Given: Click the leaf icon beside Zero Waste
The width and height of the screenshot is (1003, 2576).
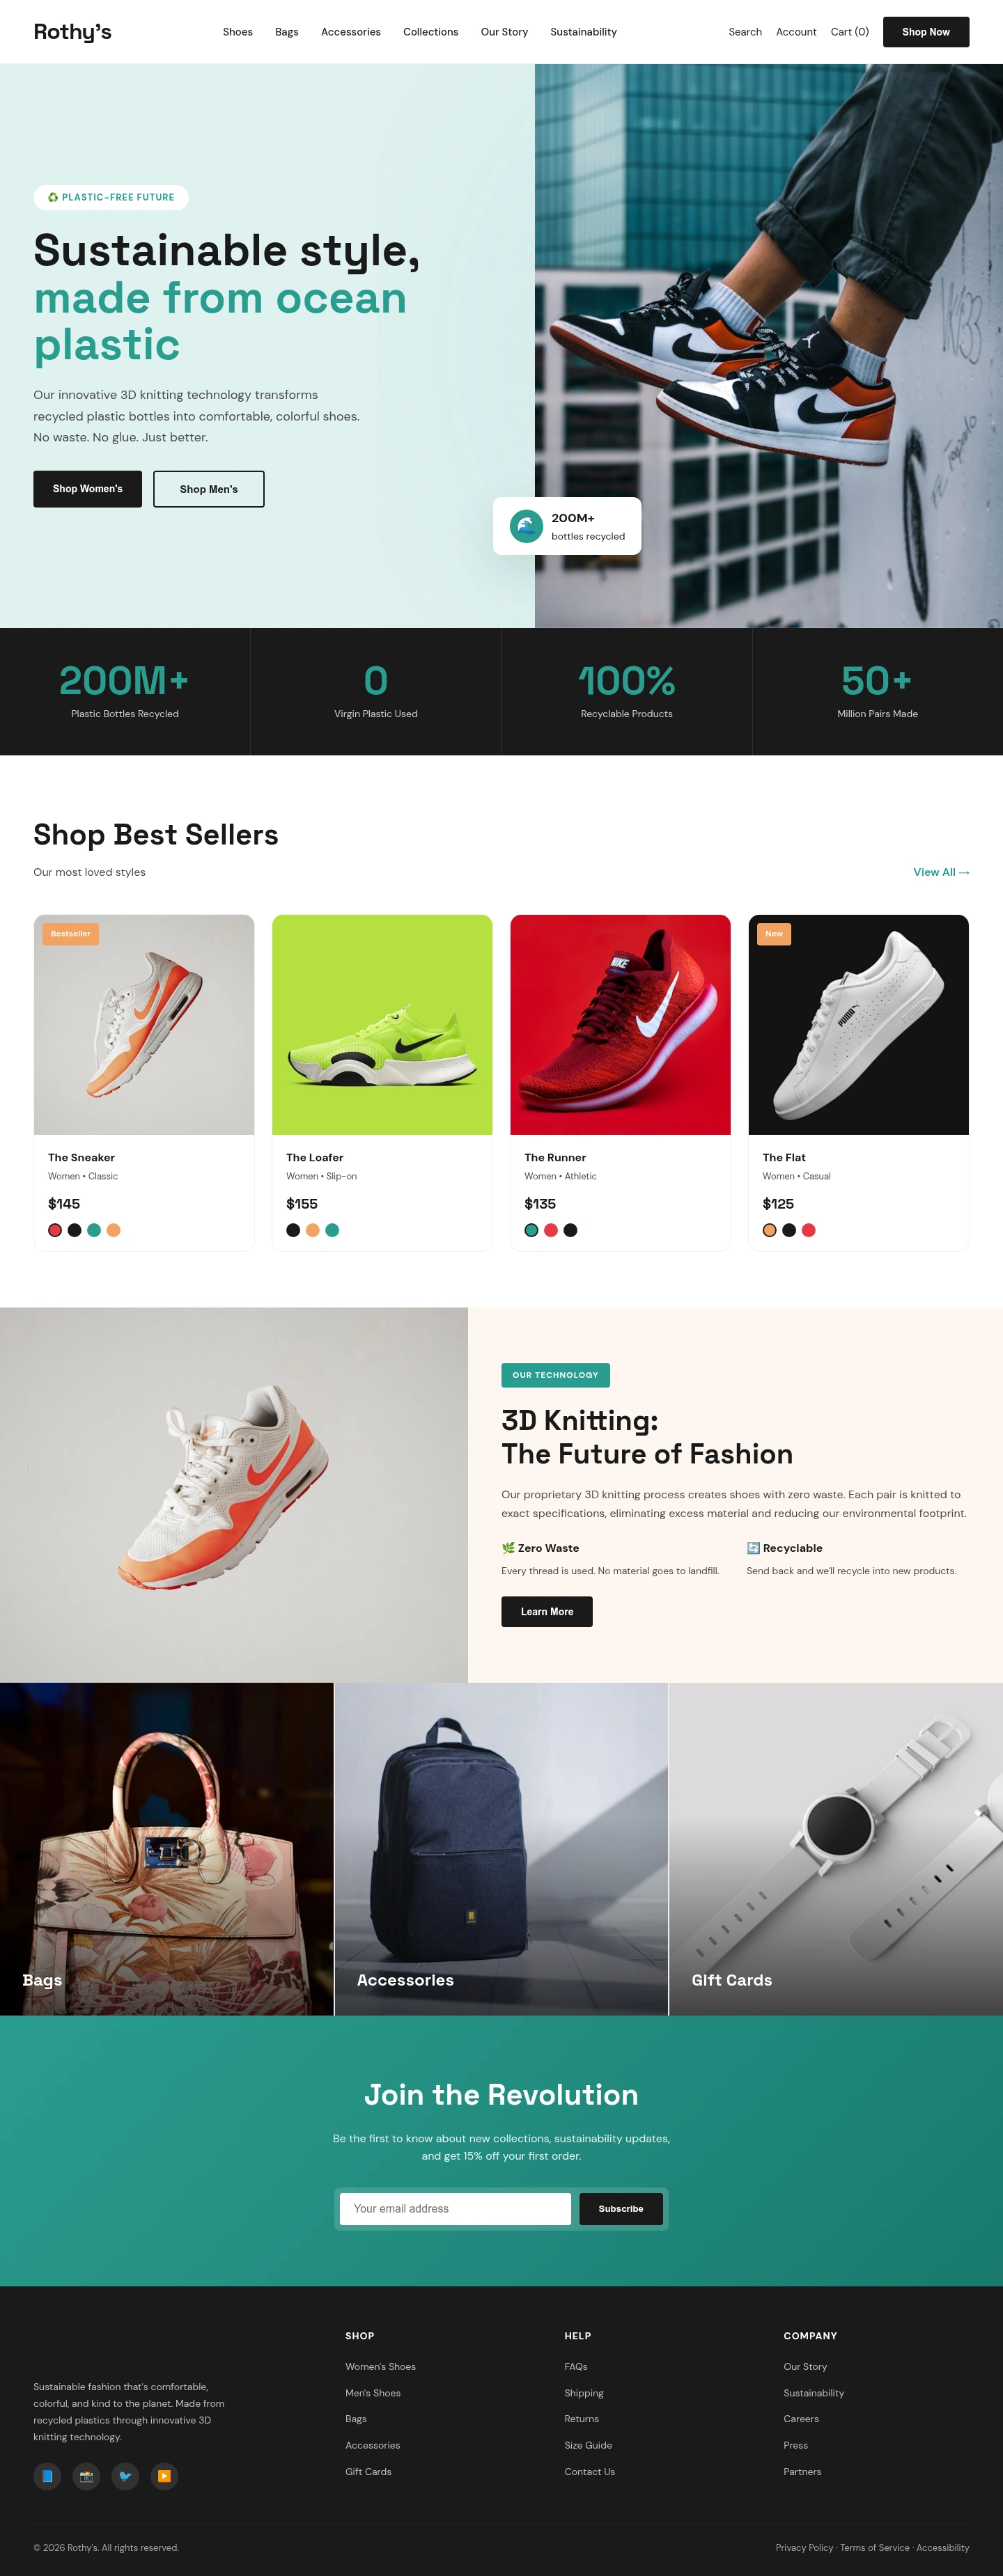Looking at the screenshot, I should tap(508, 1548).
